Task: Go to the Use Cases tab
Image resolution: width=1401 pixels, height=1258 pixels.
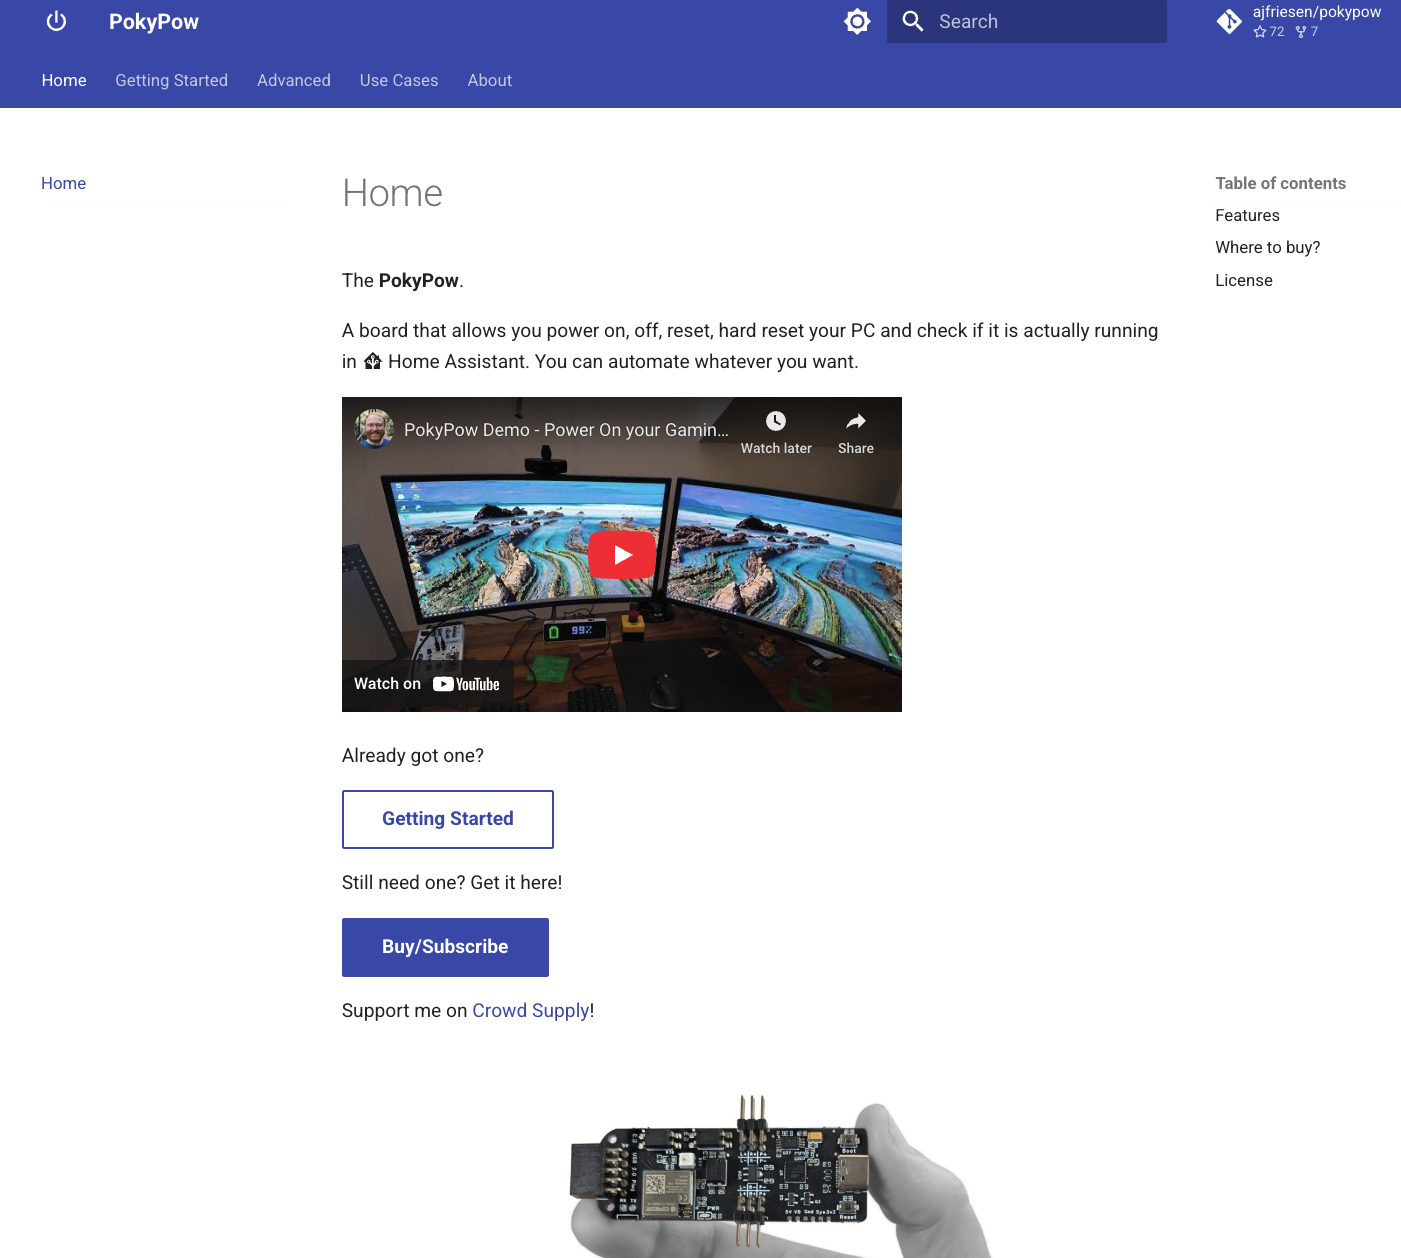Action: tap(398, 80)
